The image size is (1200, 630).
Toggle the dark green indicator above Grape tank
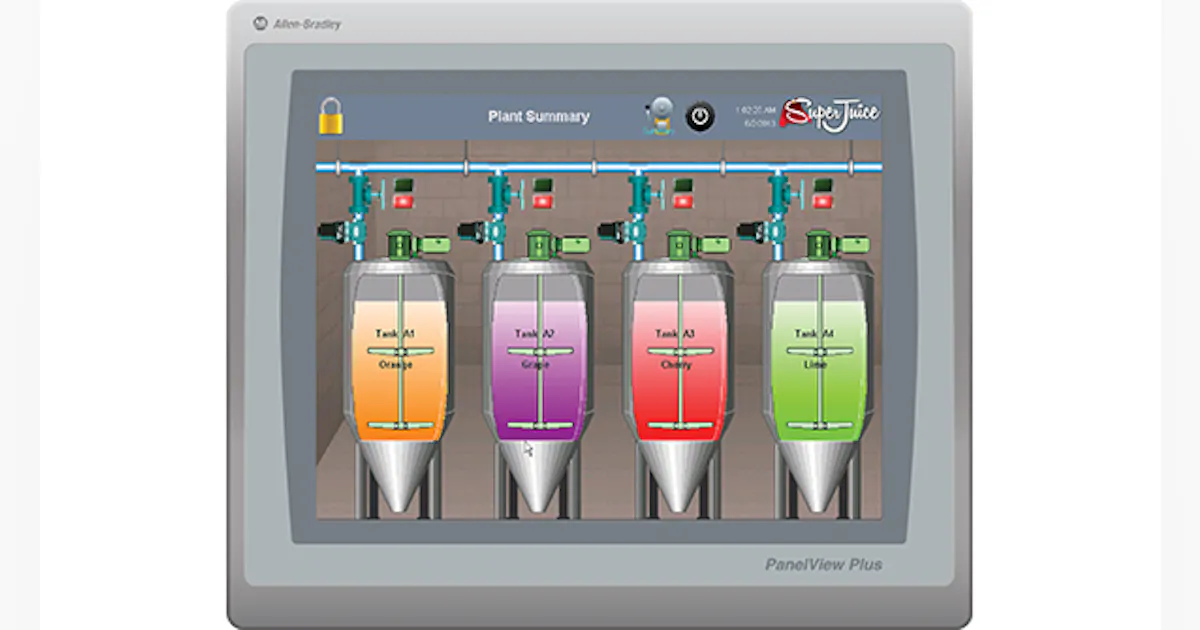[543, 185]
